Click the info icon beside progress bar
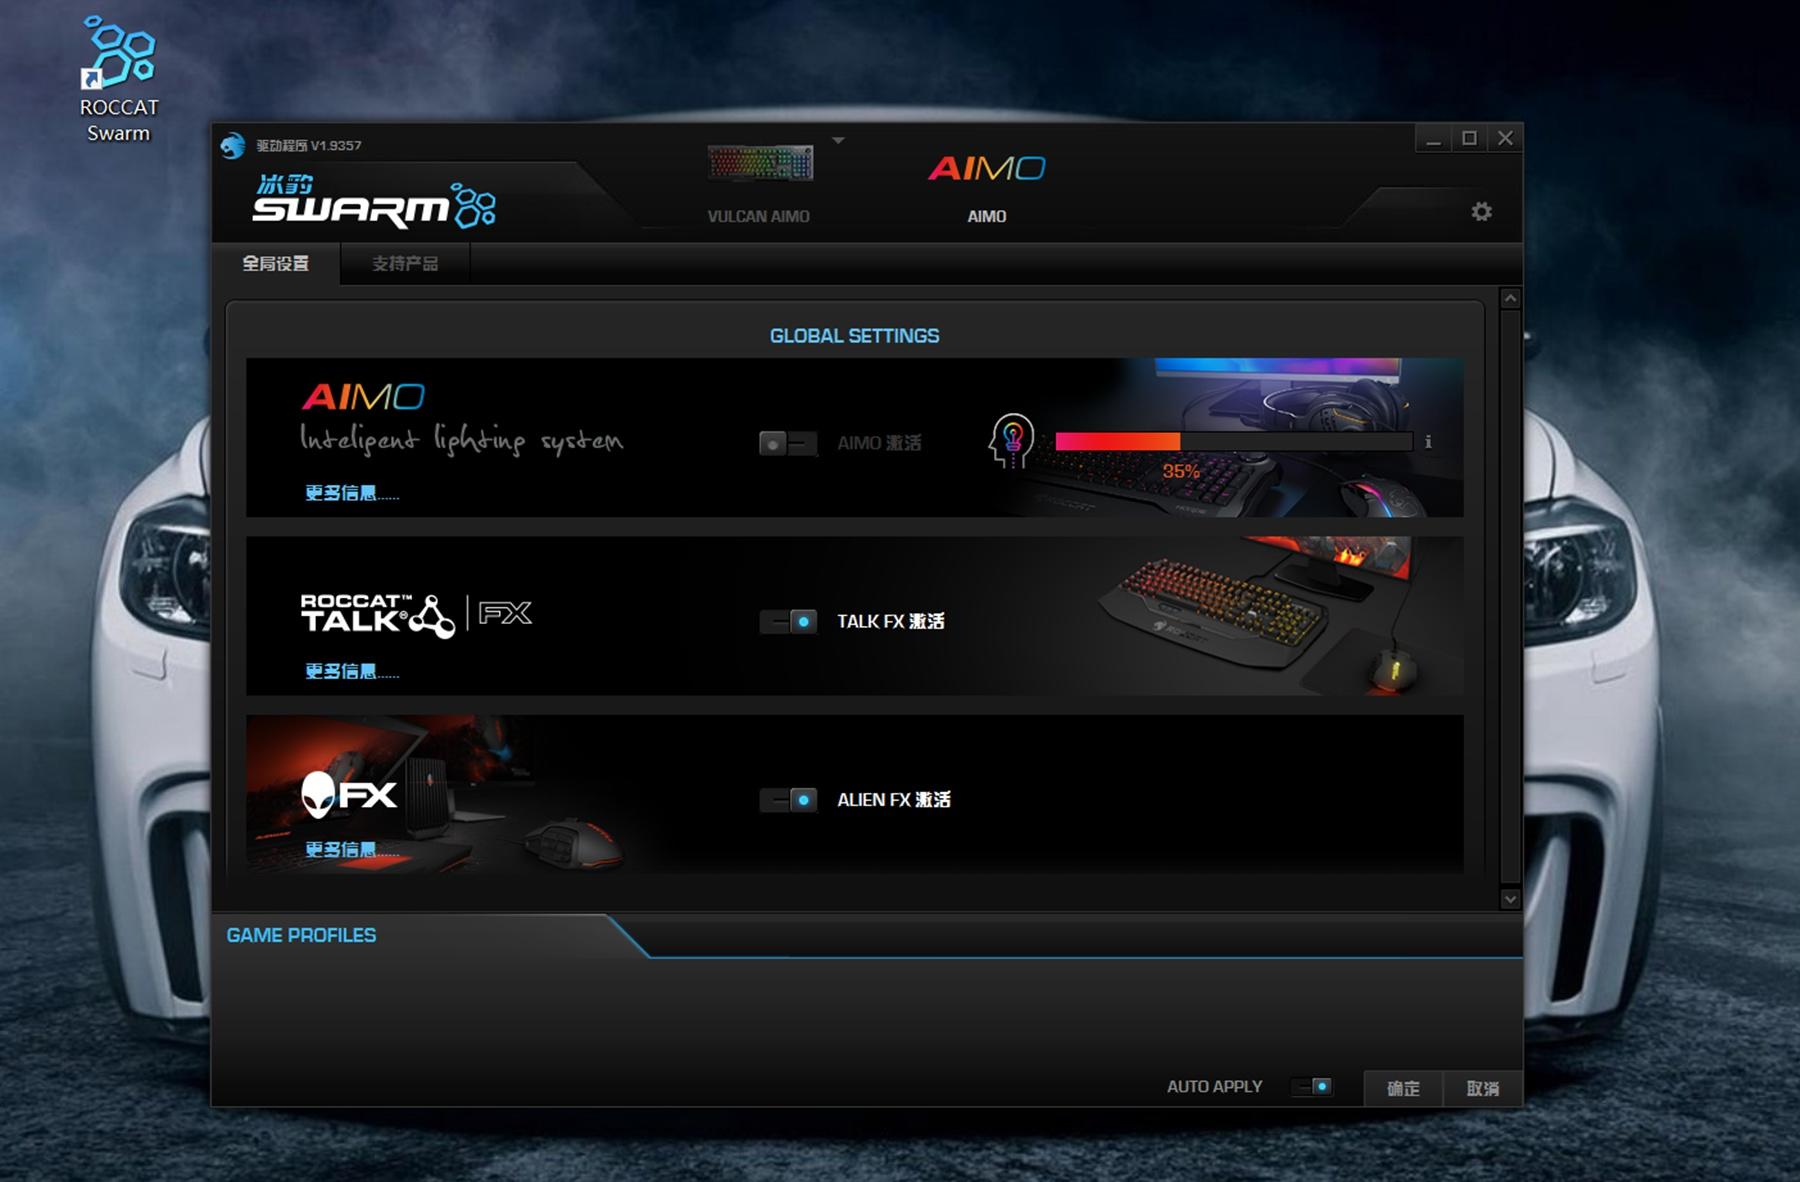 tap(1428, 442)
